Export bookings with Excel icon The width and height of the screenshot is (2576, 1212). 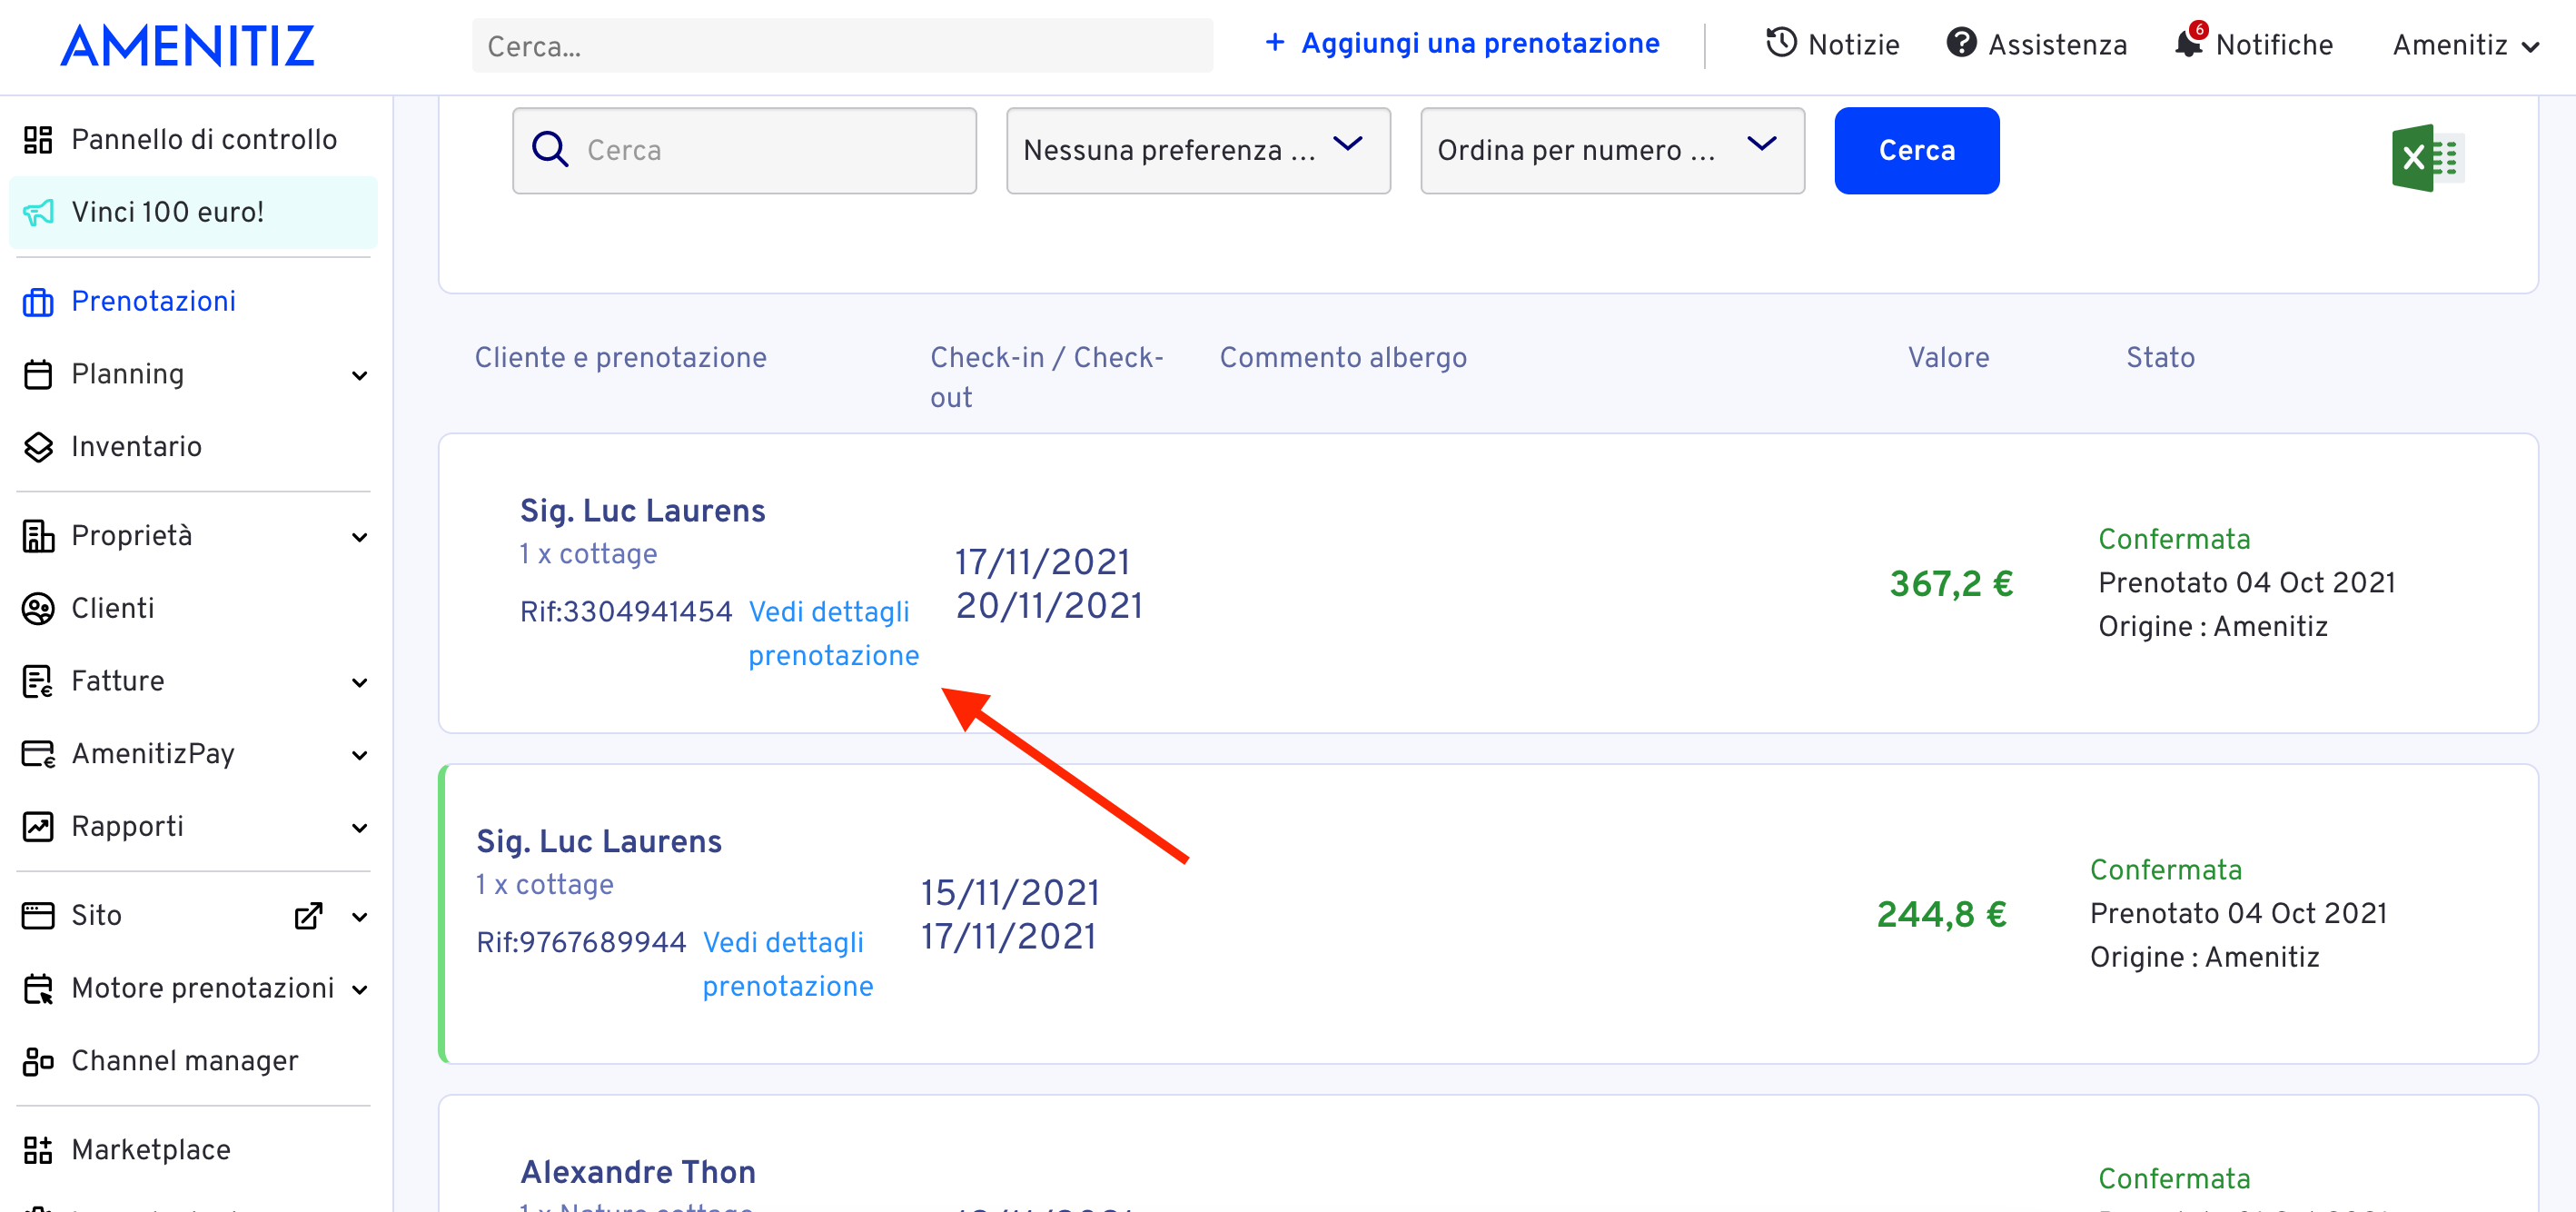(x=2427, y=158)
